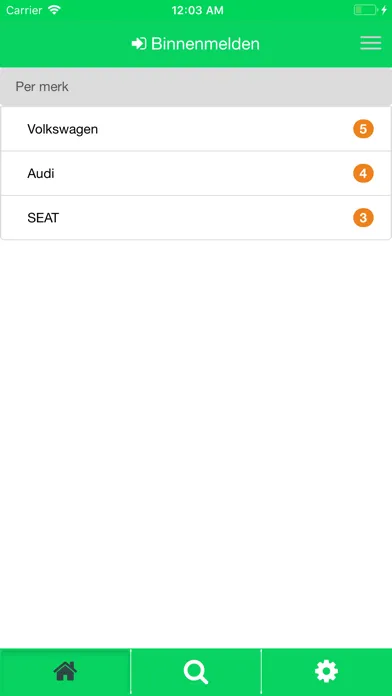Tap the divider between the home and search tabs
This screenshot has width=392, height=696.
click(x=131, y=672)
